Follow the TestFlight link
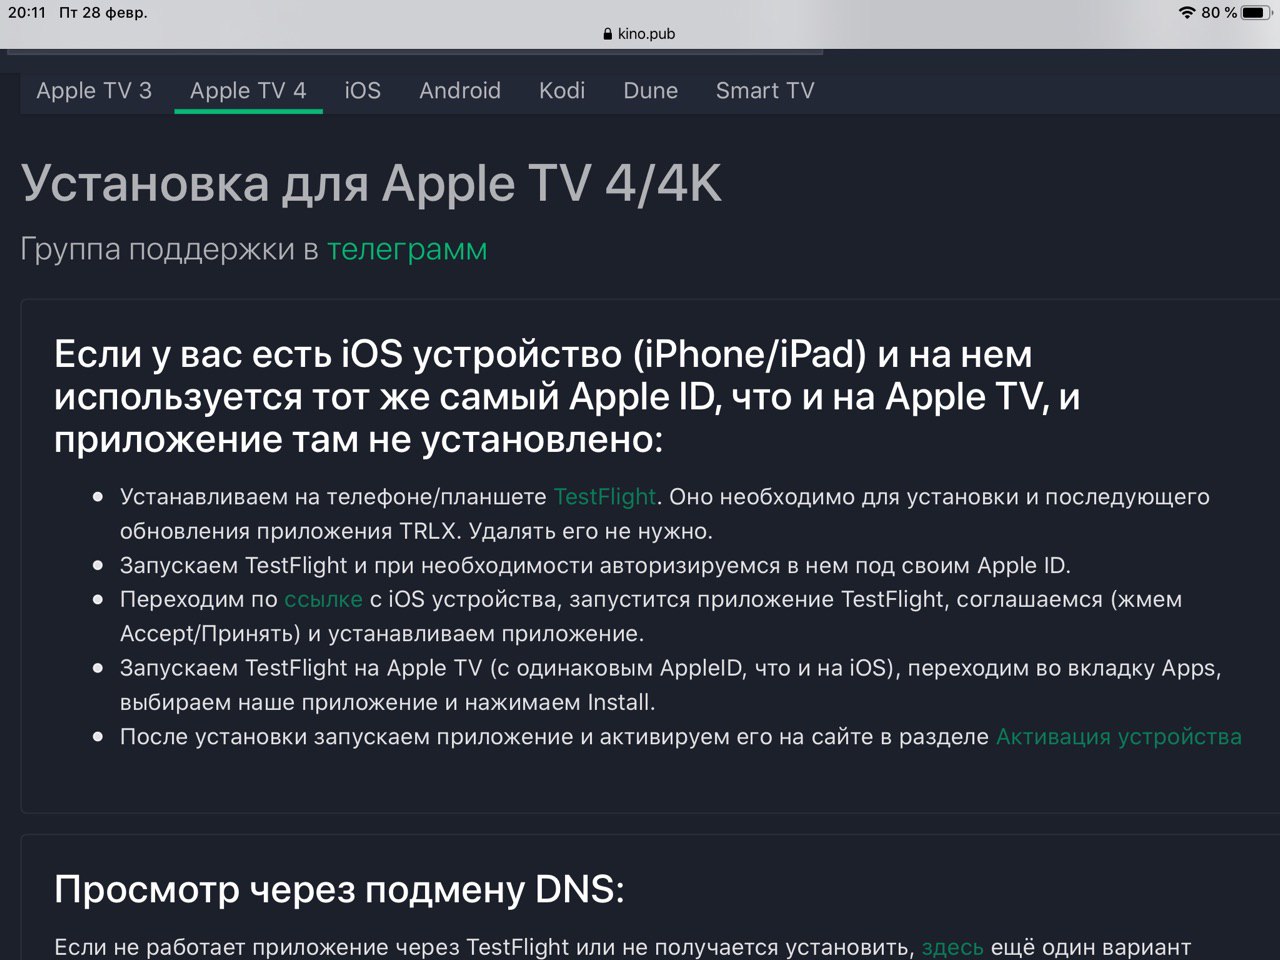1280x960 pixels. 605,497
